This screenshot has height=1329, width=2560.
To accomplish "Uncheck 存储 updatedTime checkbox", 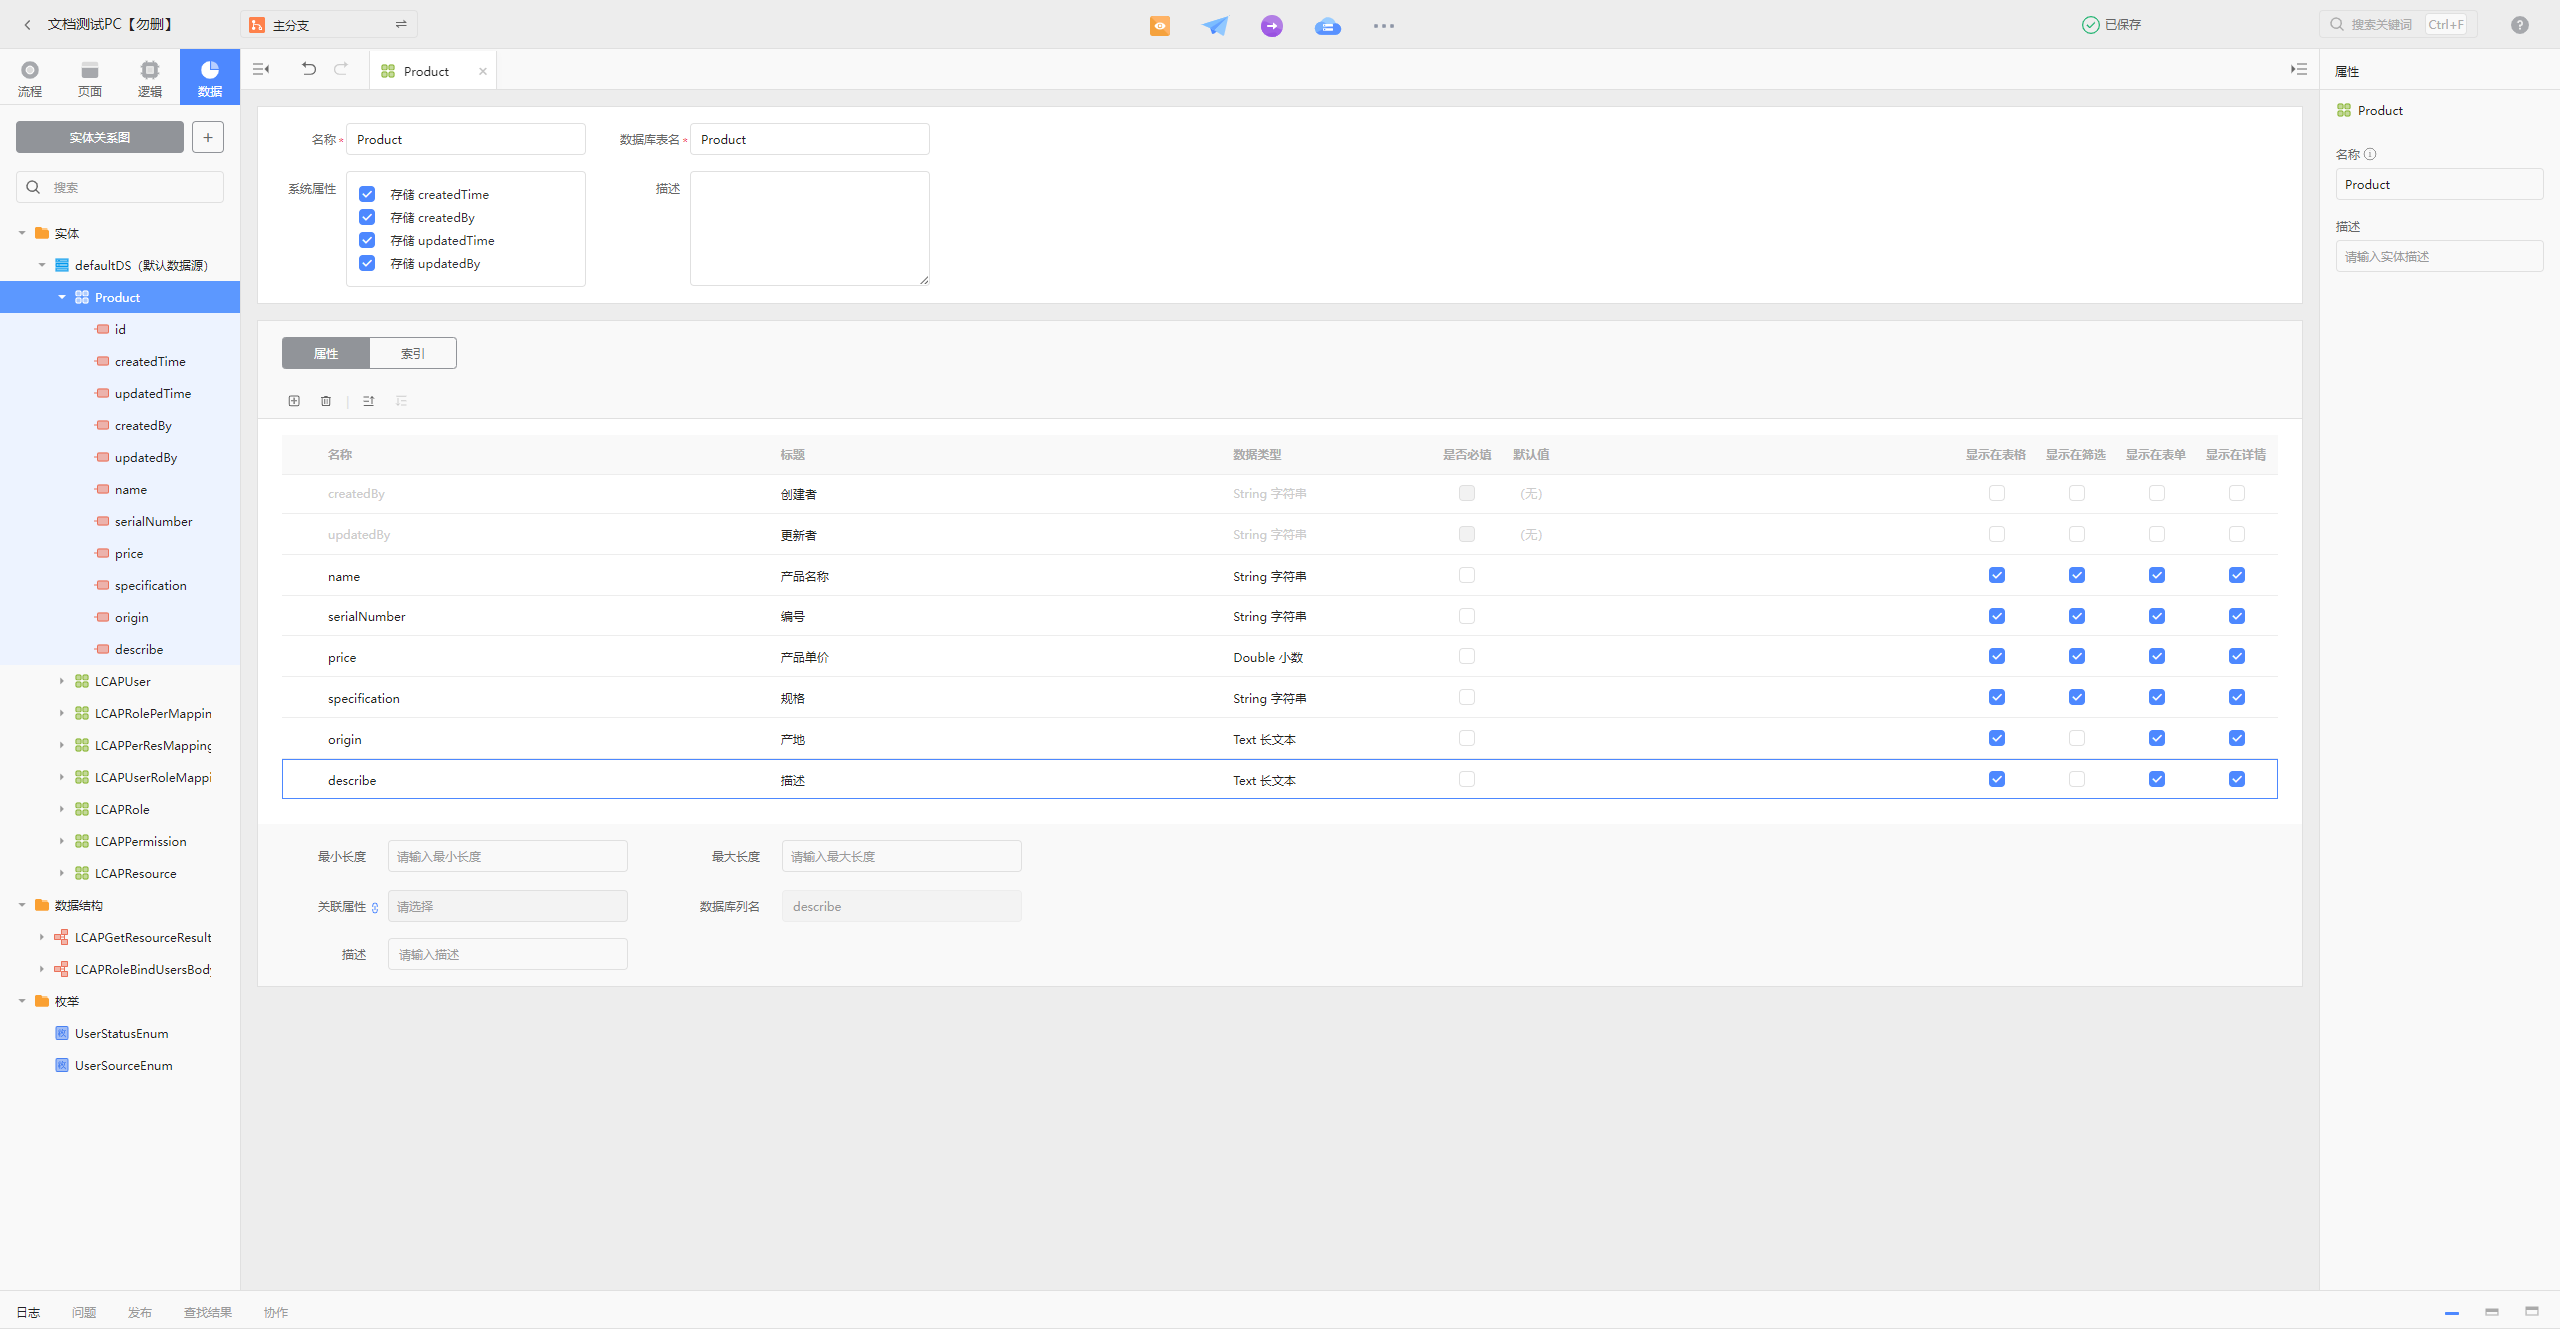I will pyautogui.click(x=367, y=240).
